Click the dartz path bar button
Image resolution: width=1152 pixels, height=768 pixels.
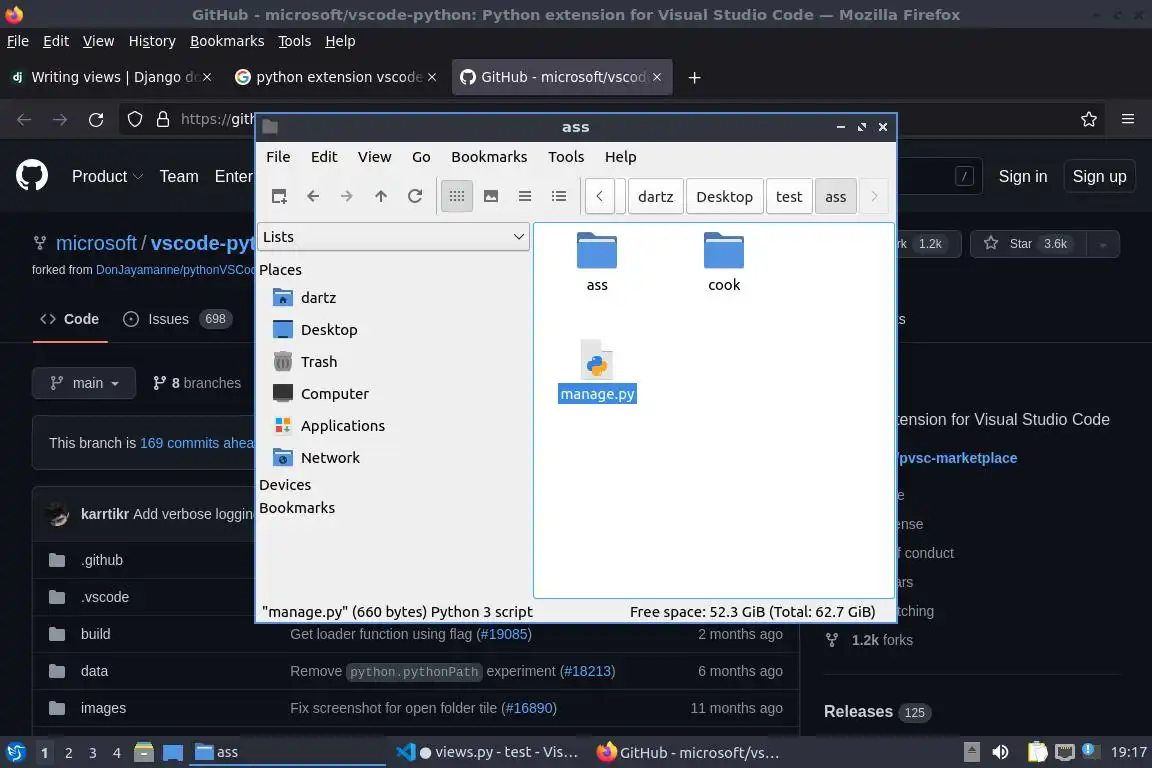tap(655, 197)
